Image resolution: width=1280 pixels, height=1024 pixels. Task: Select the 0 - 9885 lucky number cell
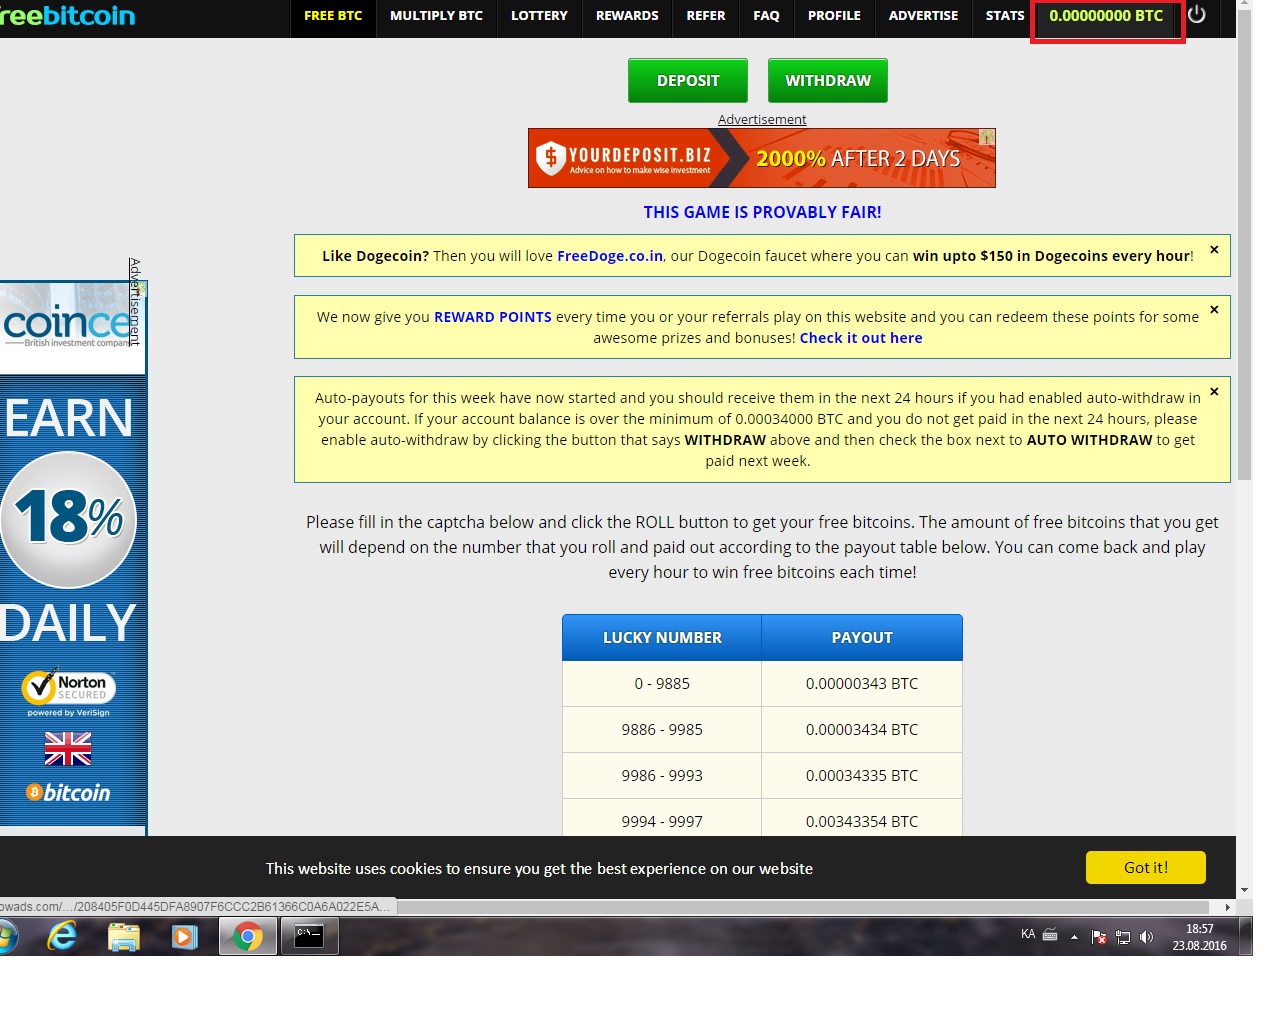662,684
